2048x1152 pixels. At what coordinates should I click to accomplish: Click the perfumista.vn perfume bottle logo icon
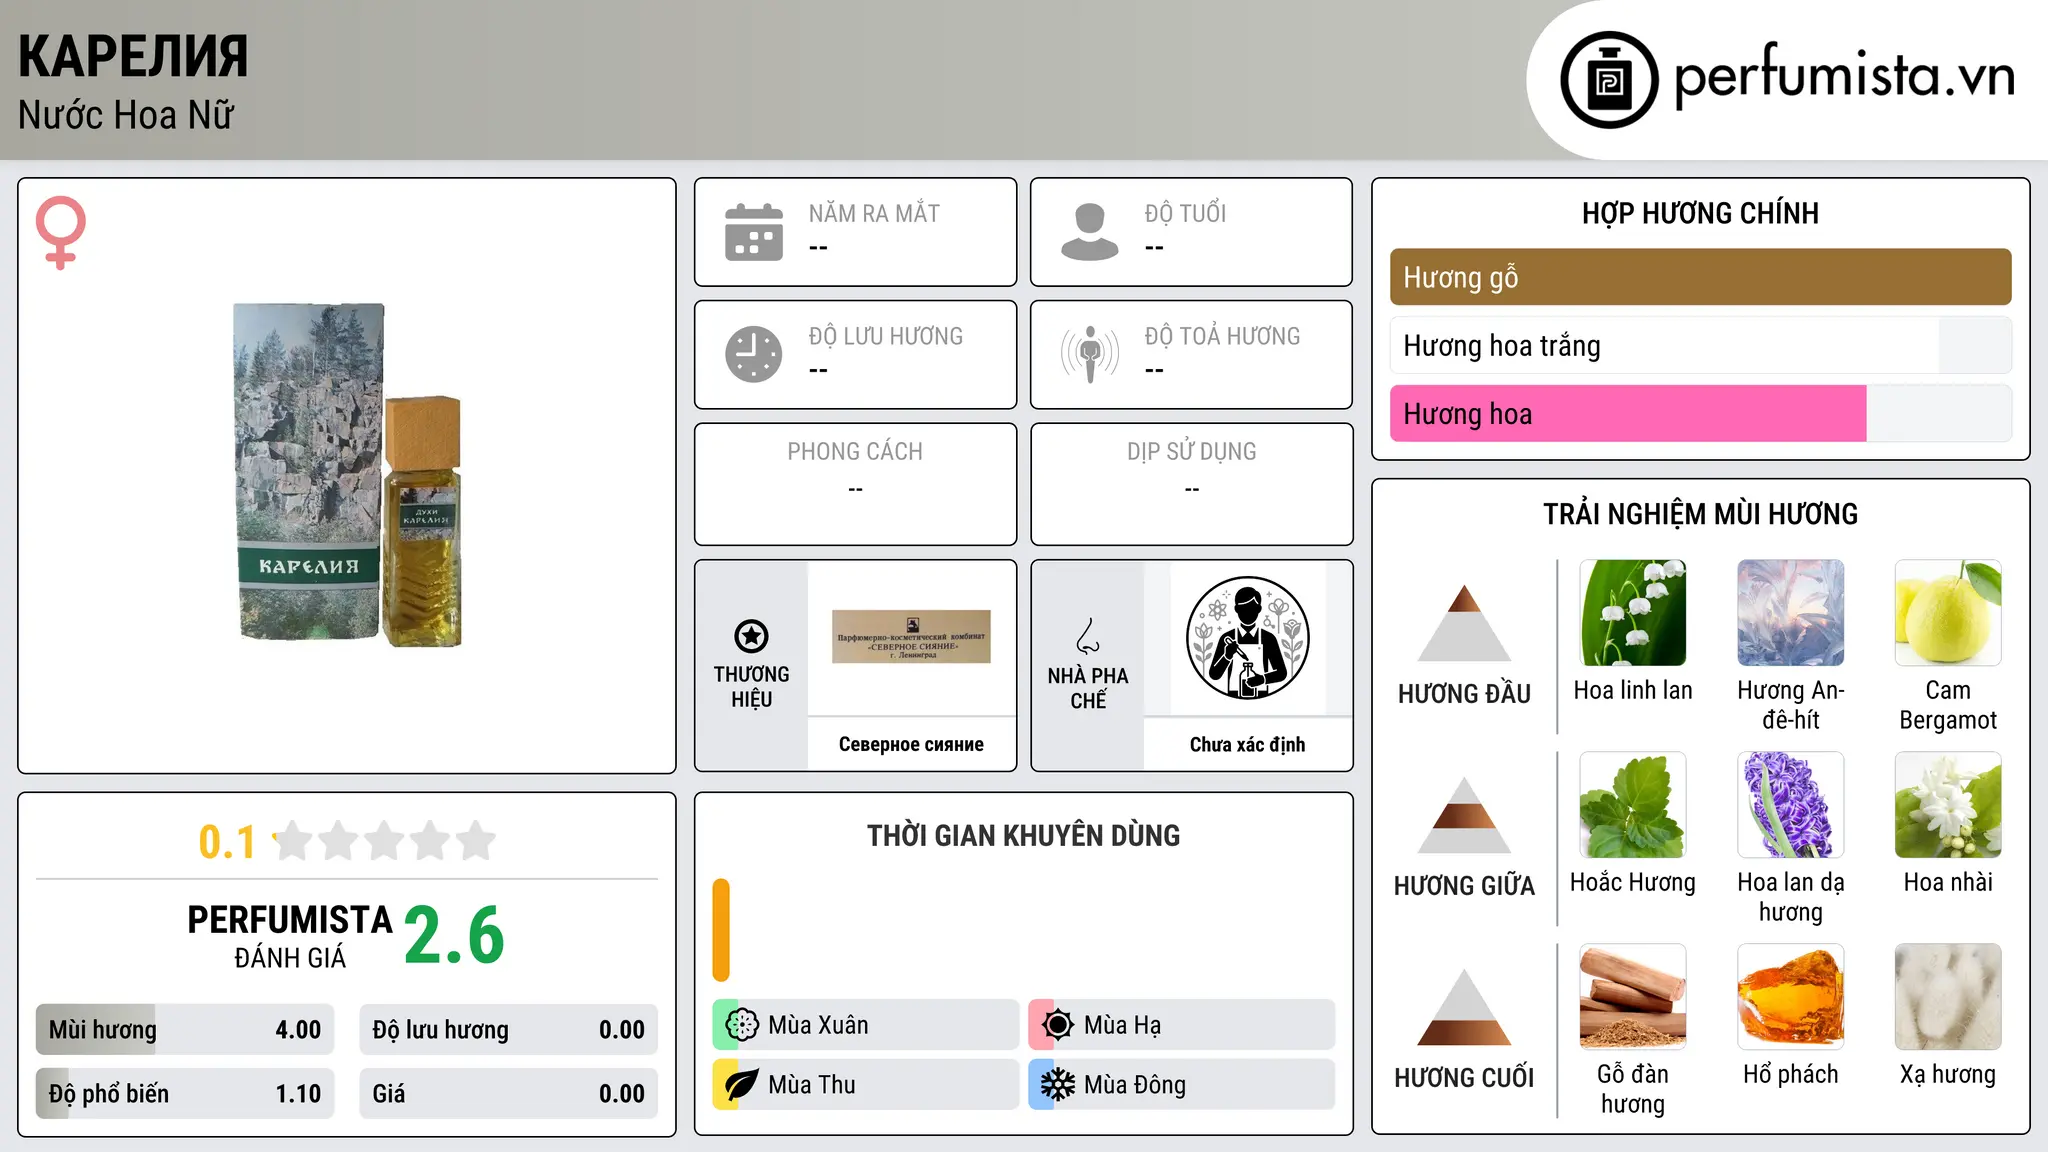click(1609, 80)
